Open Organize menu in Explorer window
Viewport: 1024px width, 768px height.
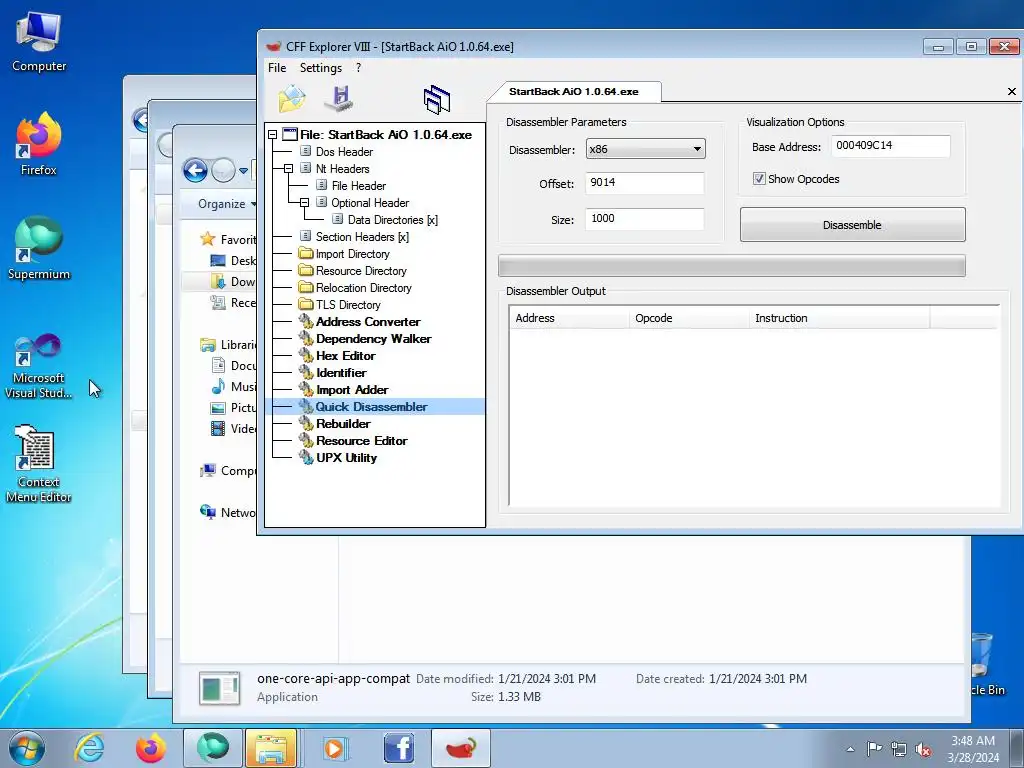pyautogui.click(x=226, y=204)
